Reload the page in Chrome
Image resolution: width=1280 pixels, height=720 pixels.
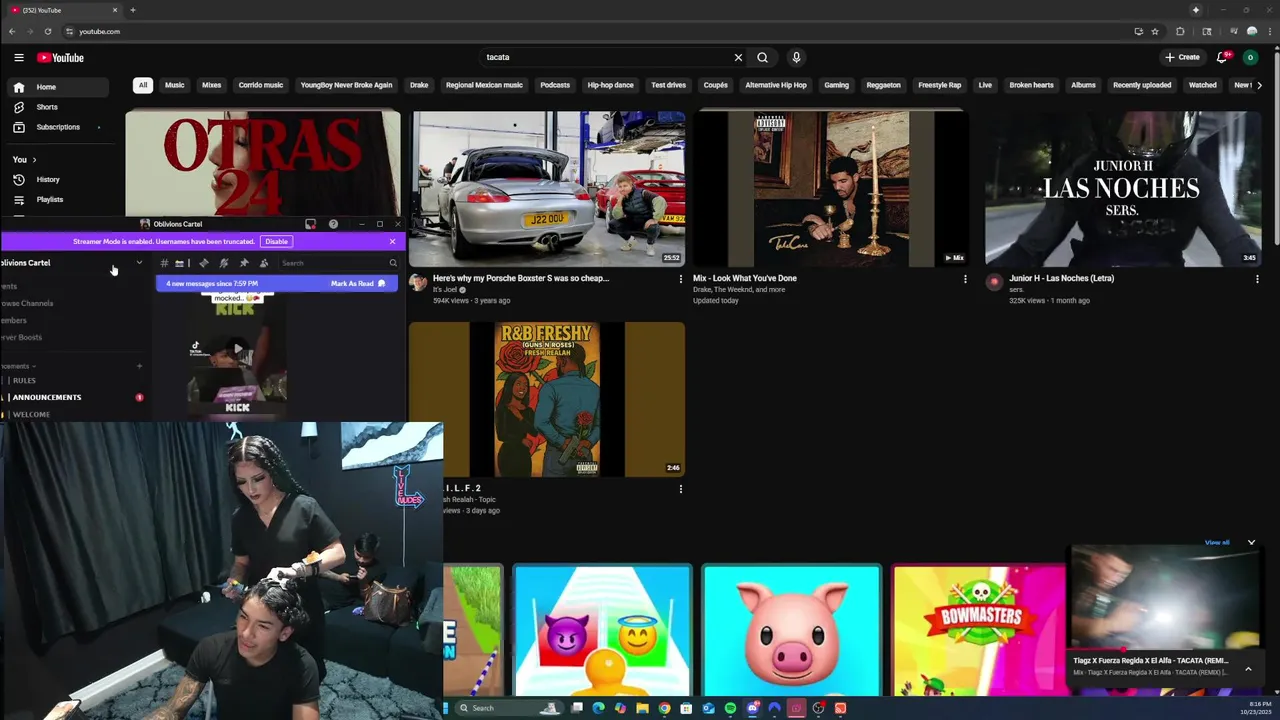coord(47,31)
